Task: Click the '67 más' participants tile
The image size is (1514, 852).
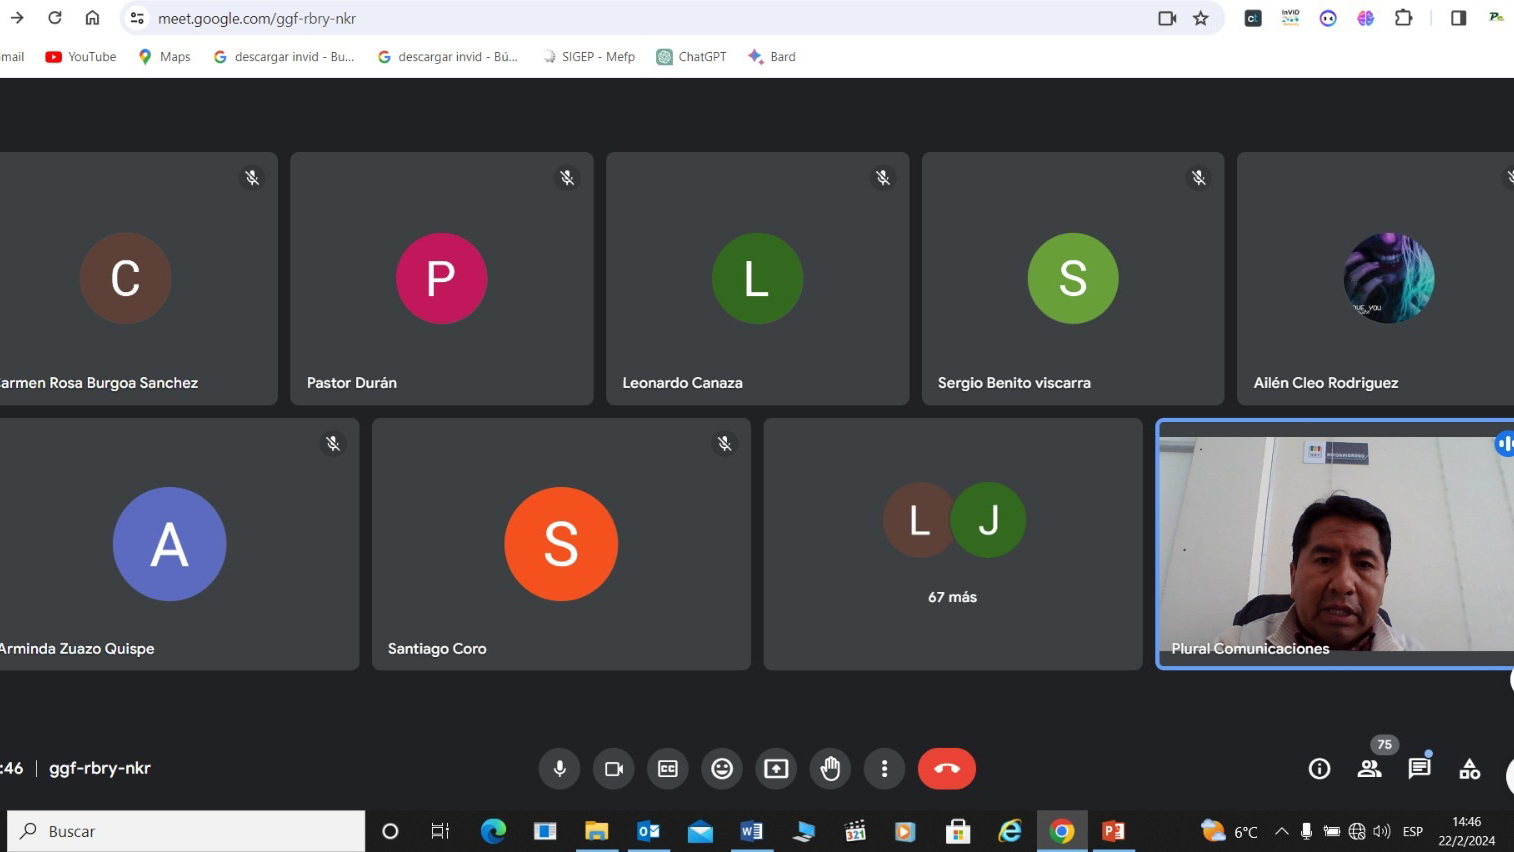Action: [x=952, y=544]
